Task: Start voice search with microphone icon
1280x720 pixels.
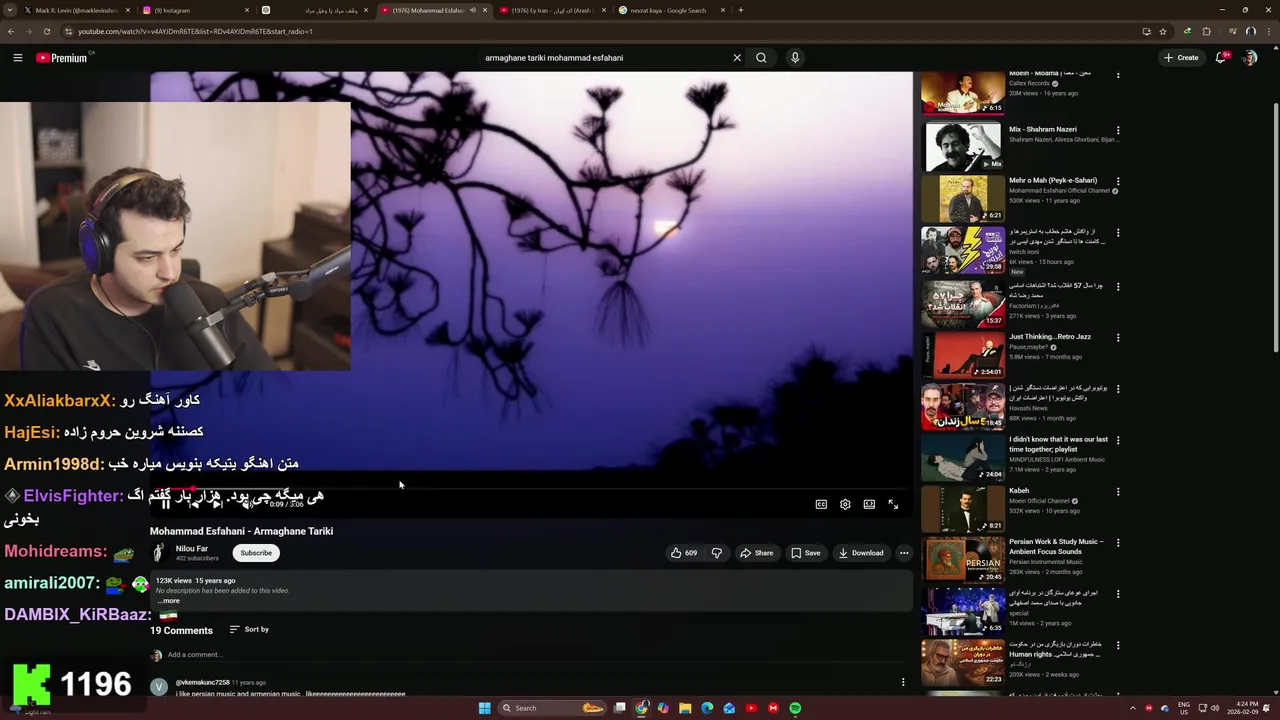Action: click(x=795, y=58)
